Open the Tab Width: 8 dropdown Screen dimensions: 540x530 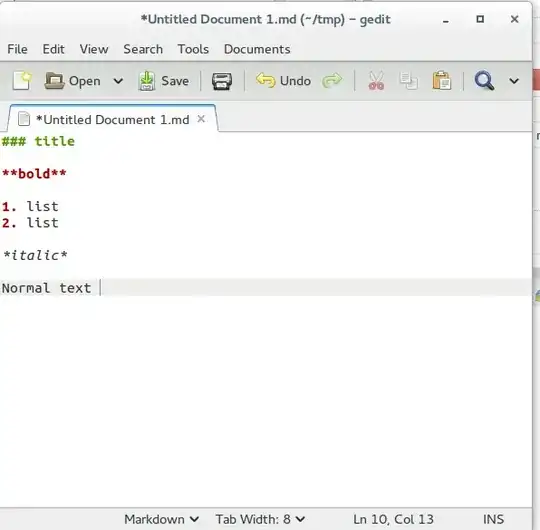260,519
